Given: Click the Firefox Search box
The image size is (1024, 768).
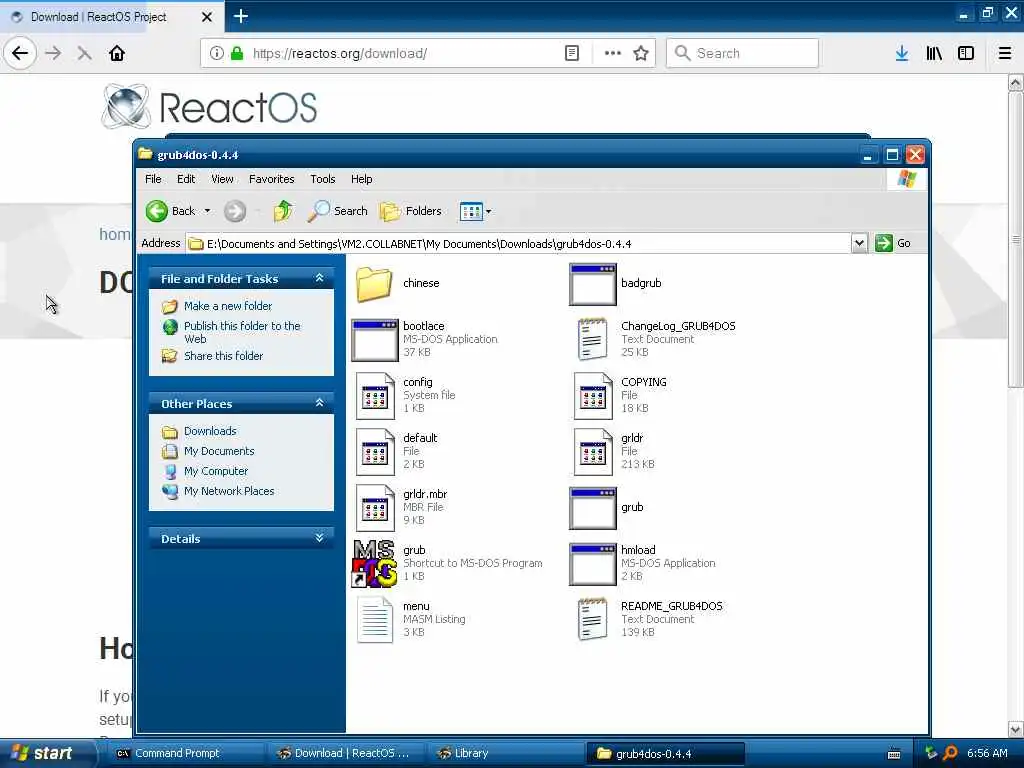Looking at the screenshot, I should [x=742, y=54].
